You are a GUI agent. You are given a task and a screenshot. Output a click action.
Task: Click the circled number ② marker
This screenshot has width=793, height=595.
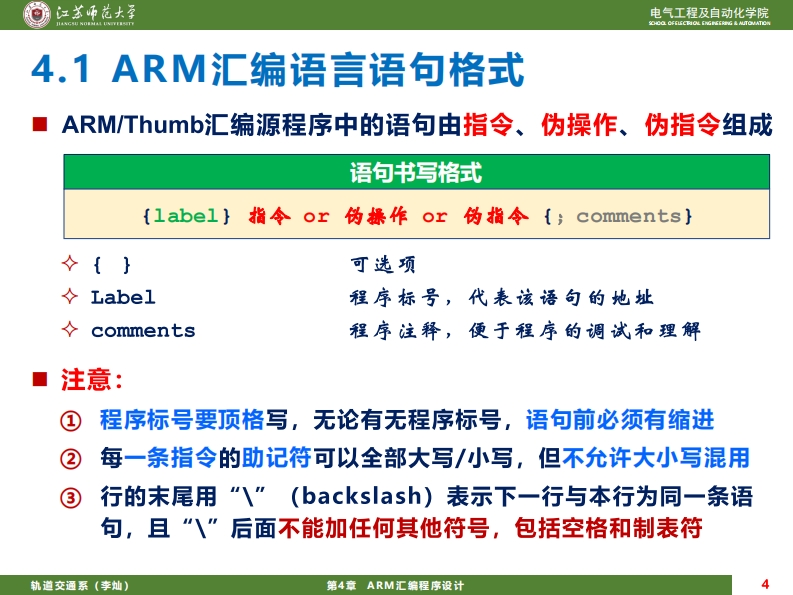[70, 458]
